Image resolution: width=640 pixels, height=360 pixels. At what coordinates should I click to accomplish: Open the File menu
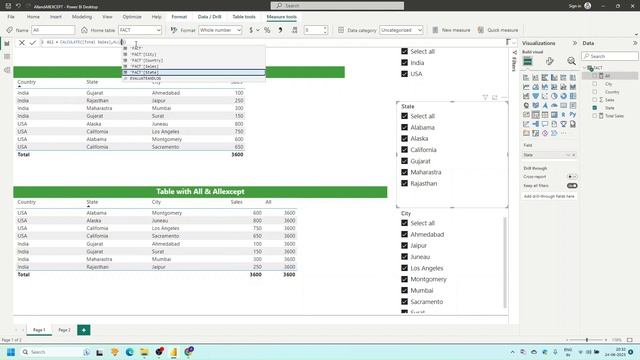pos(11,17)
